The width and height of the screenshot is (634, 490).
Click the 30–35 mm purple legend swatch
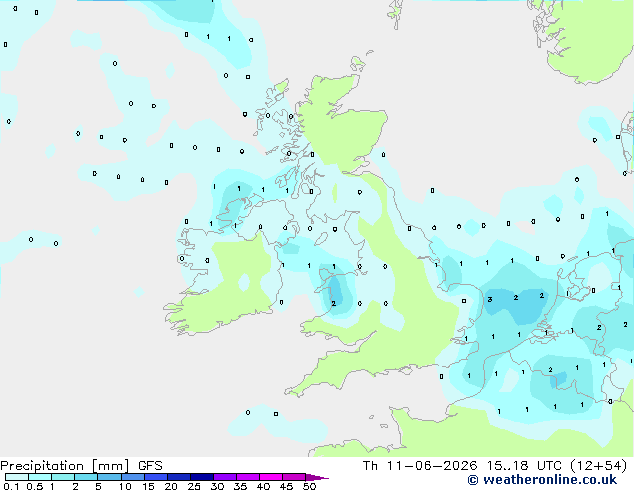click(x=225, y=477)
